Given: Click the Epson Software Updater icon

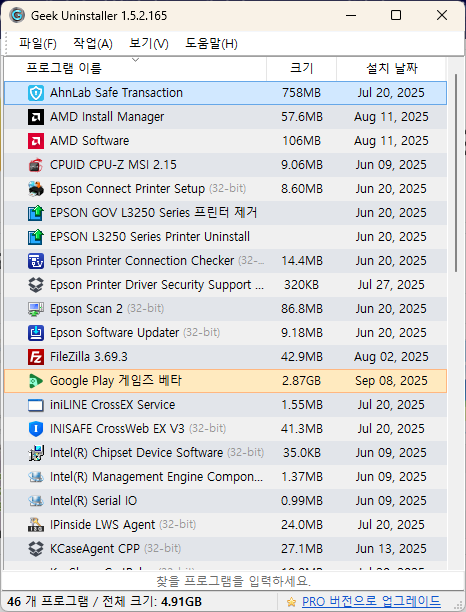Looking at the screenshot, I should 36,333.
